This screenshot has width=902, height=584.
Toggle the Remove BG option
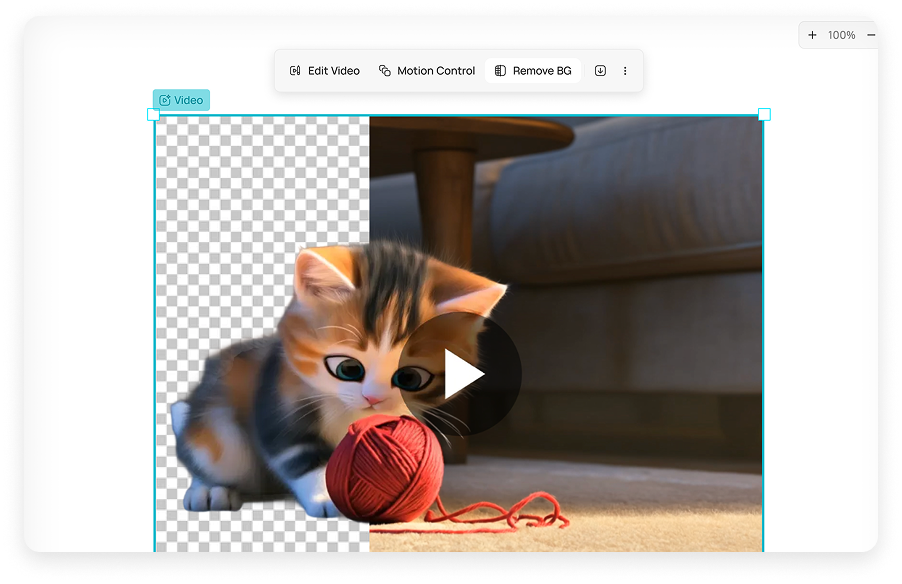533,70
